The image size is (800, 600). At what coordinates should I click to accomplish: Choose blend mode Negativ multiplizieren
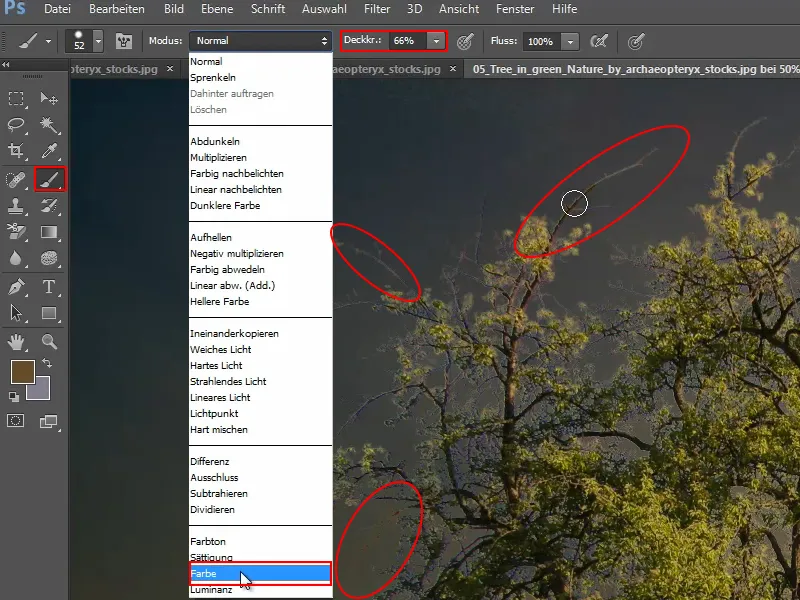point(260,254)
